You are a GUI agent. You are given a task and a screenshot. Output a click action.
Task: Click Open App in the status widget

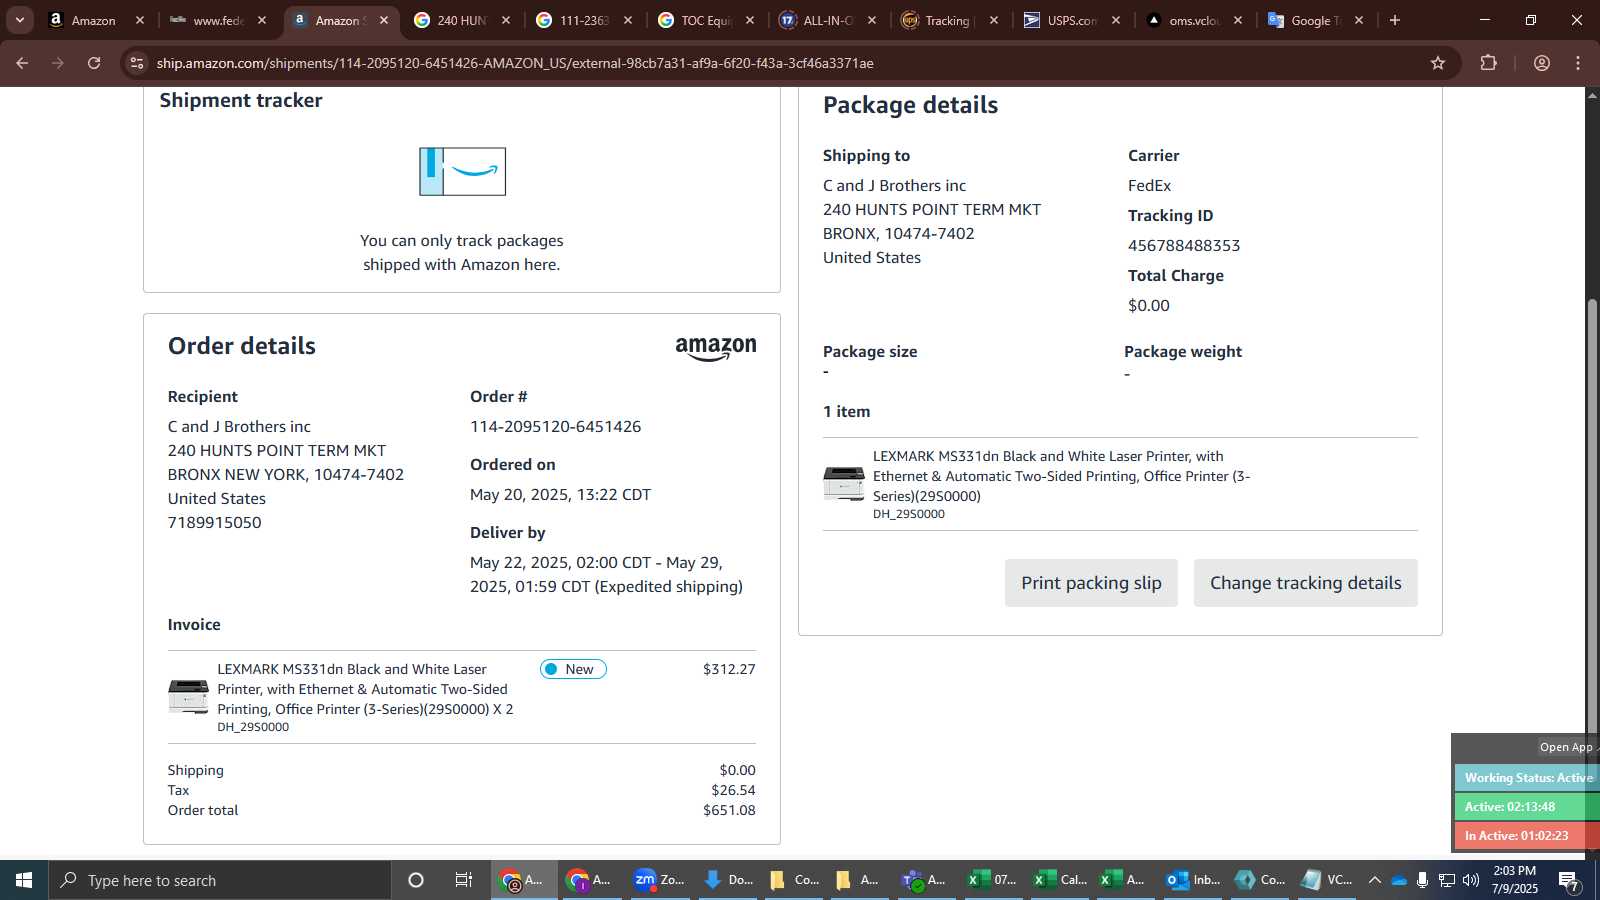coord(1566,747)
